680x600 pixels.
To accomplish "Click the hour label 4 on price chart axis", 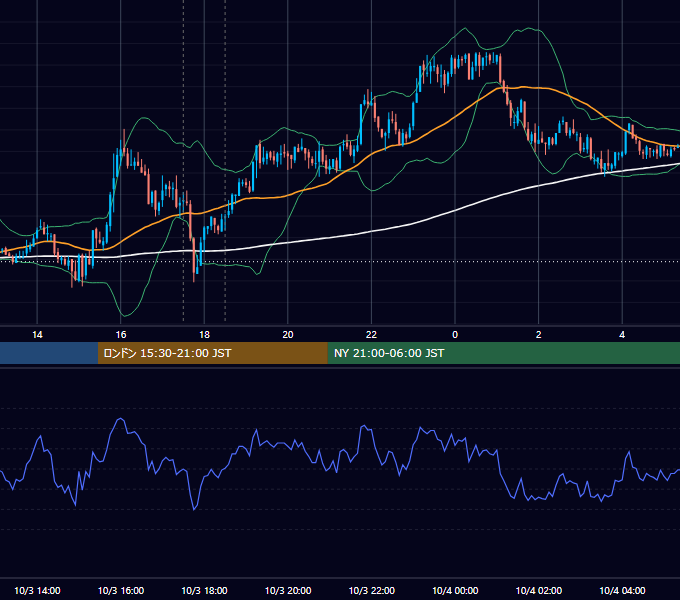I will tap(622, 335).
